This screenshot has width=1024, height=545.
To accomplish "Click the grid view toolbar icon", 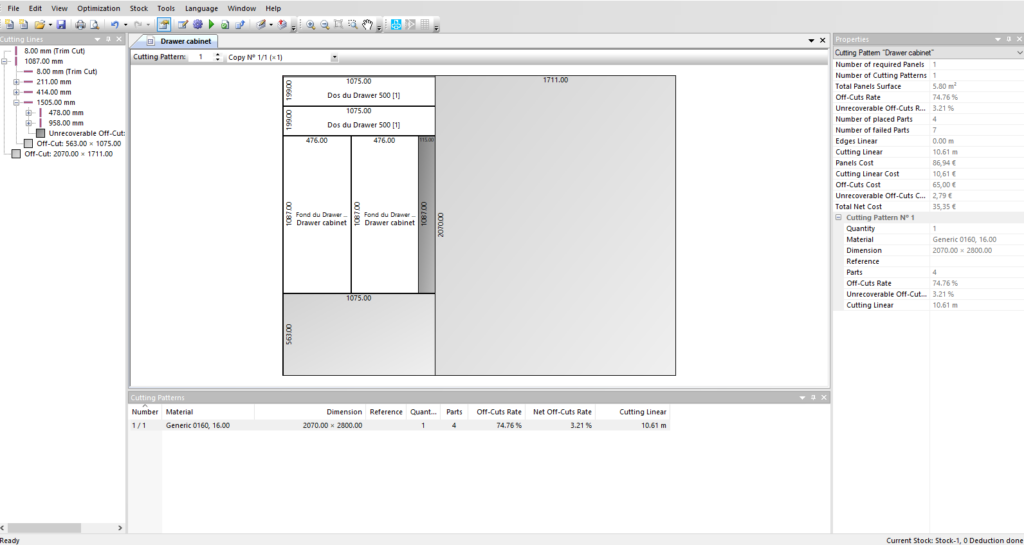I will pos(424,25).
